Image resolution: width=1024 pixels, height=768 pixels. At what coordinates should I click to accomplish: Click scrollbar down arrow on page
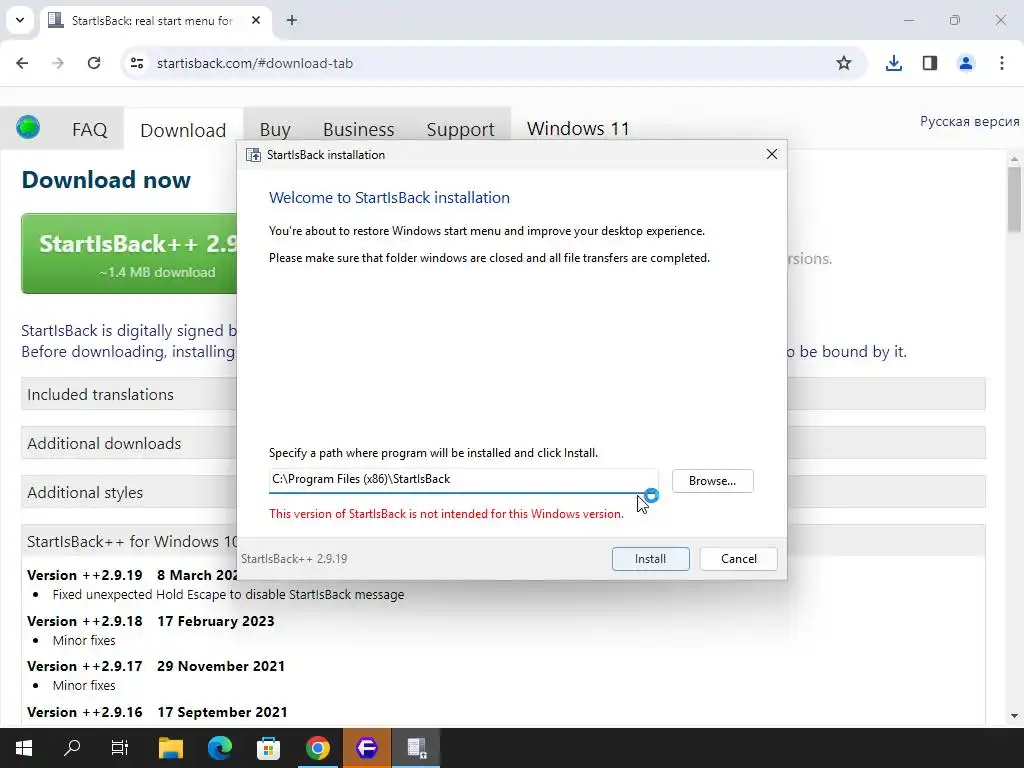(1014, 716)
